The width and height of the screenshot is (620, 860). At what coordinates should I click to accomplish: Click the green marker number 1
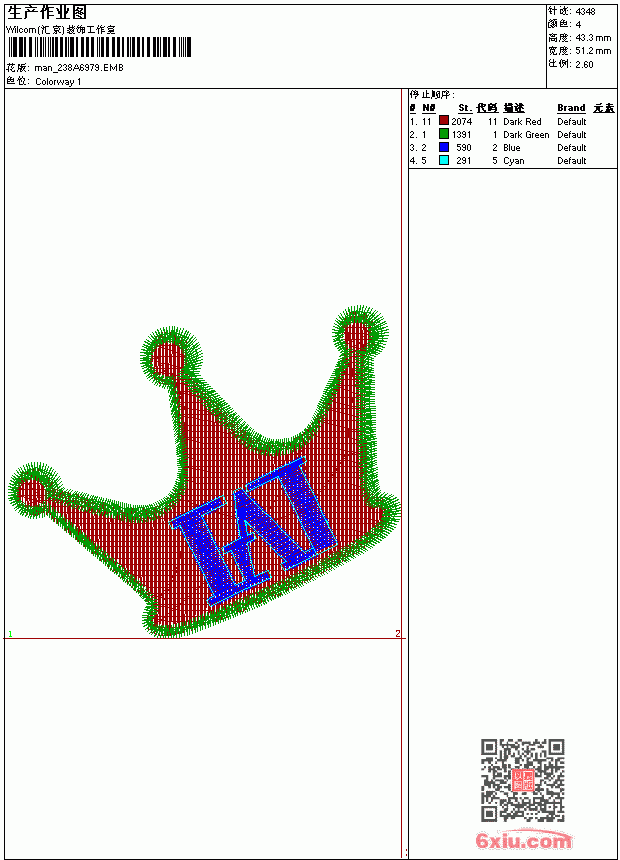pos(10,634)
